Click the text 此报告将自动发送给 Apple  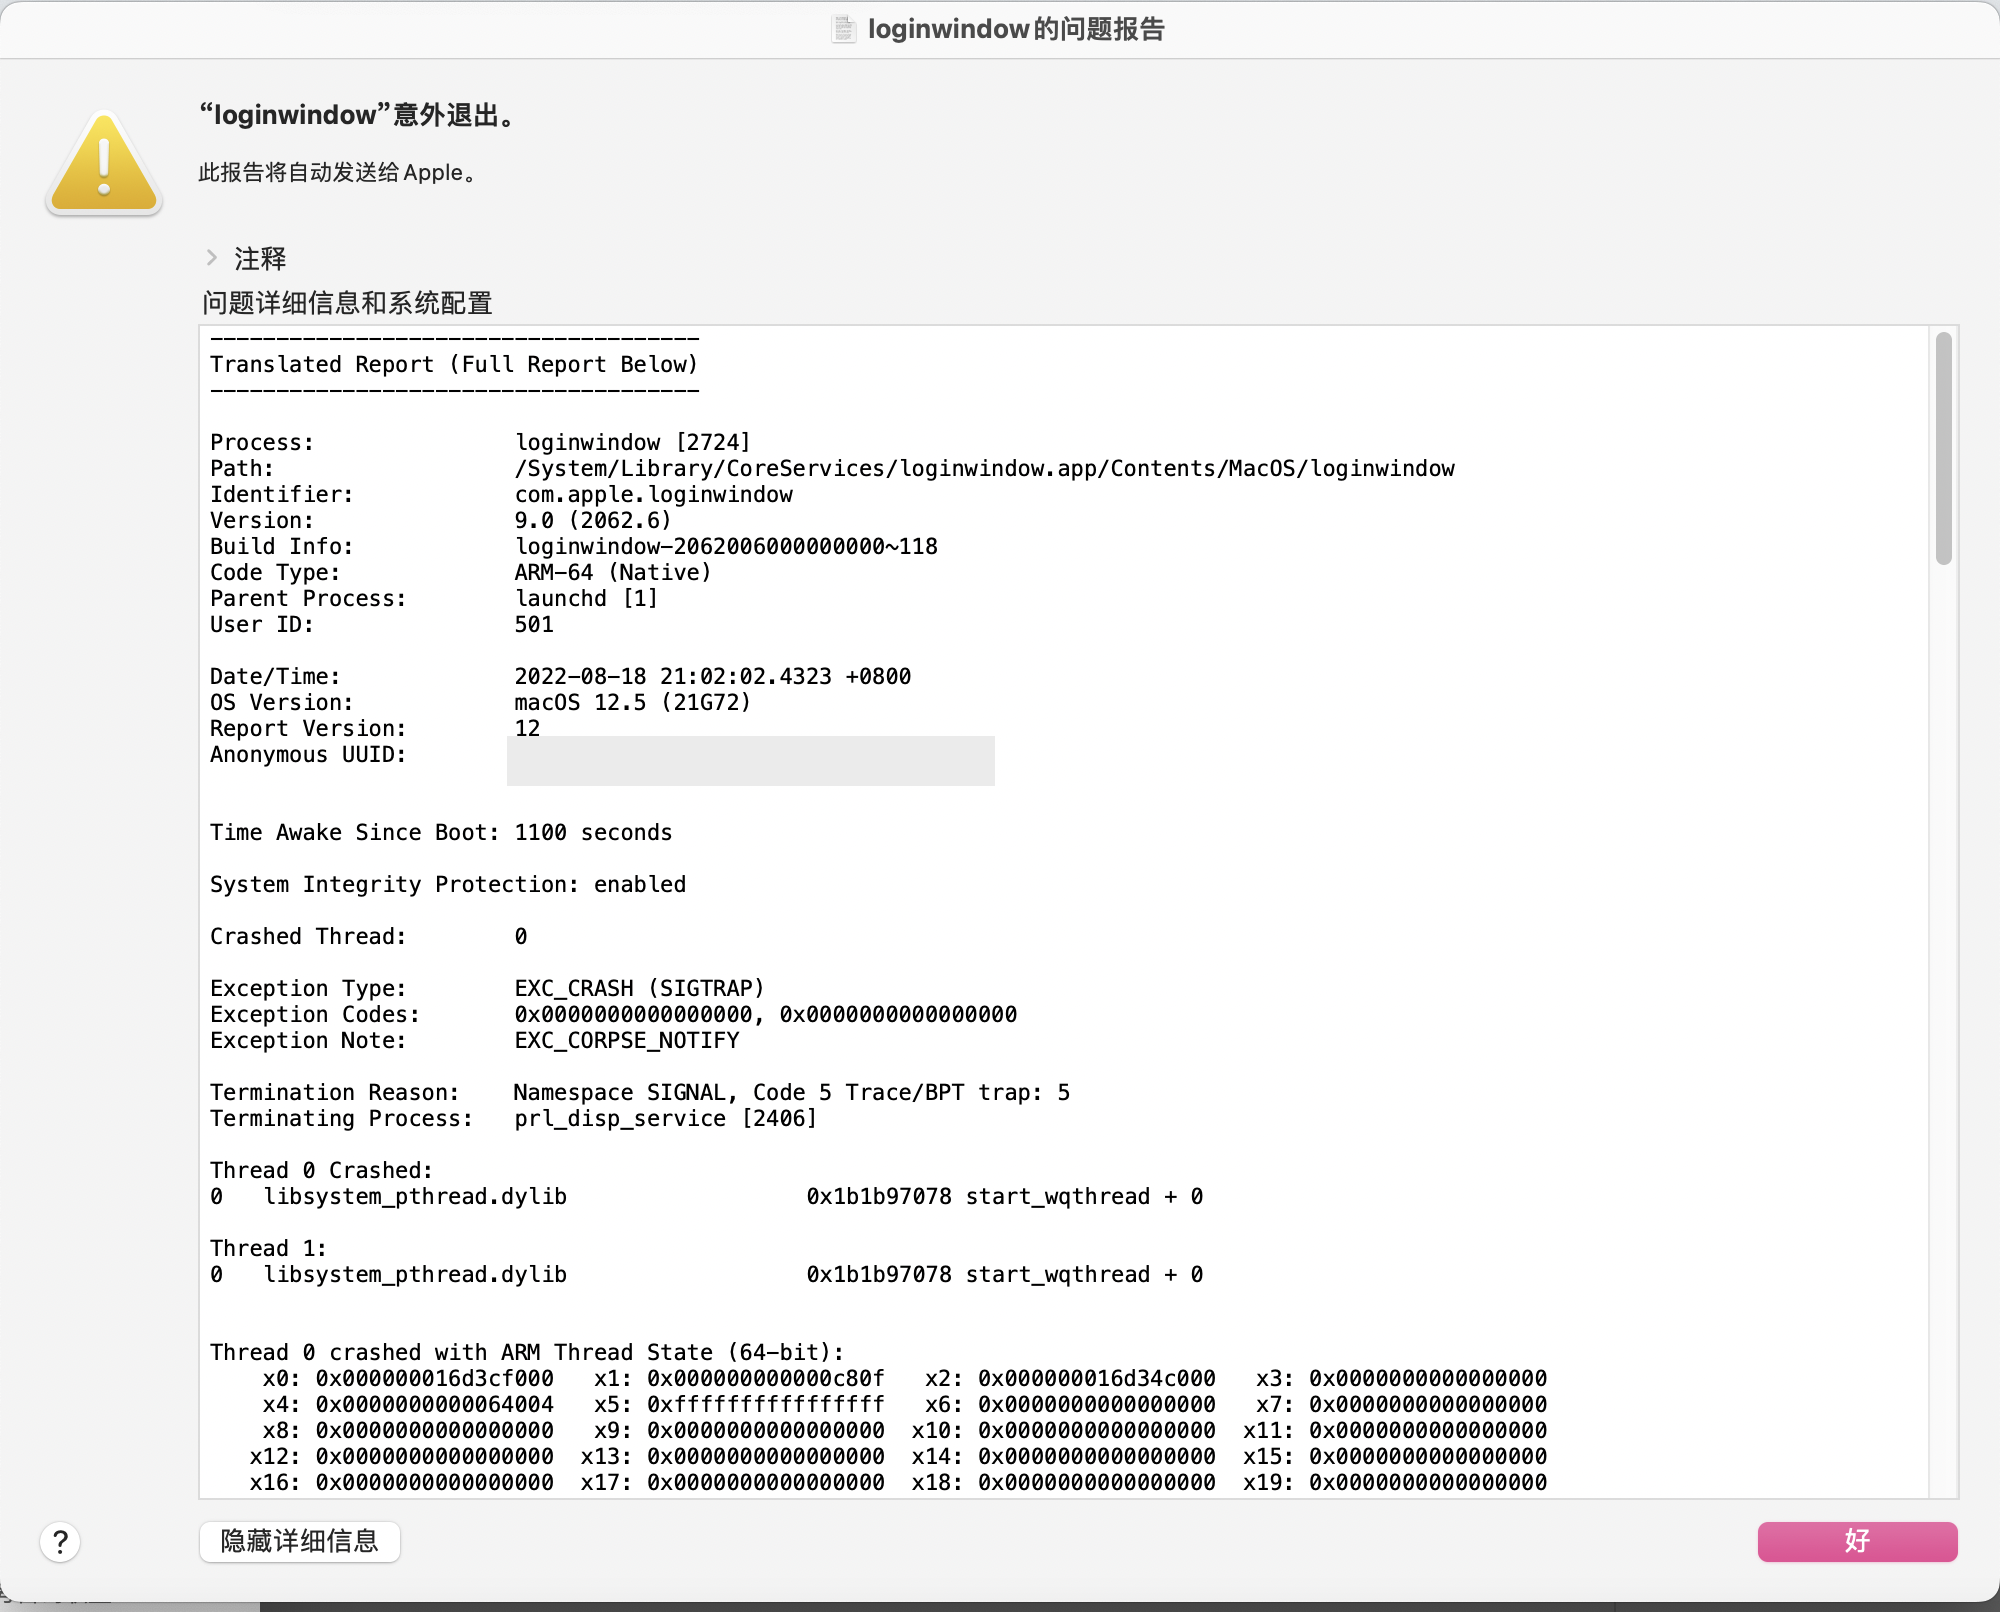[337, 173]
